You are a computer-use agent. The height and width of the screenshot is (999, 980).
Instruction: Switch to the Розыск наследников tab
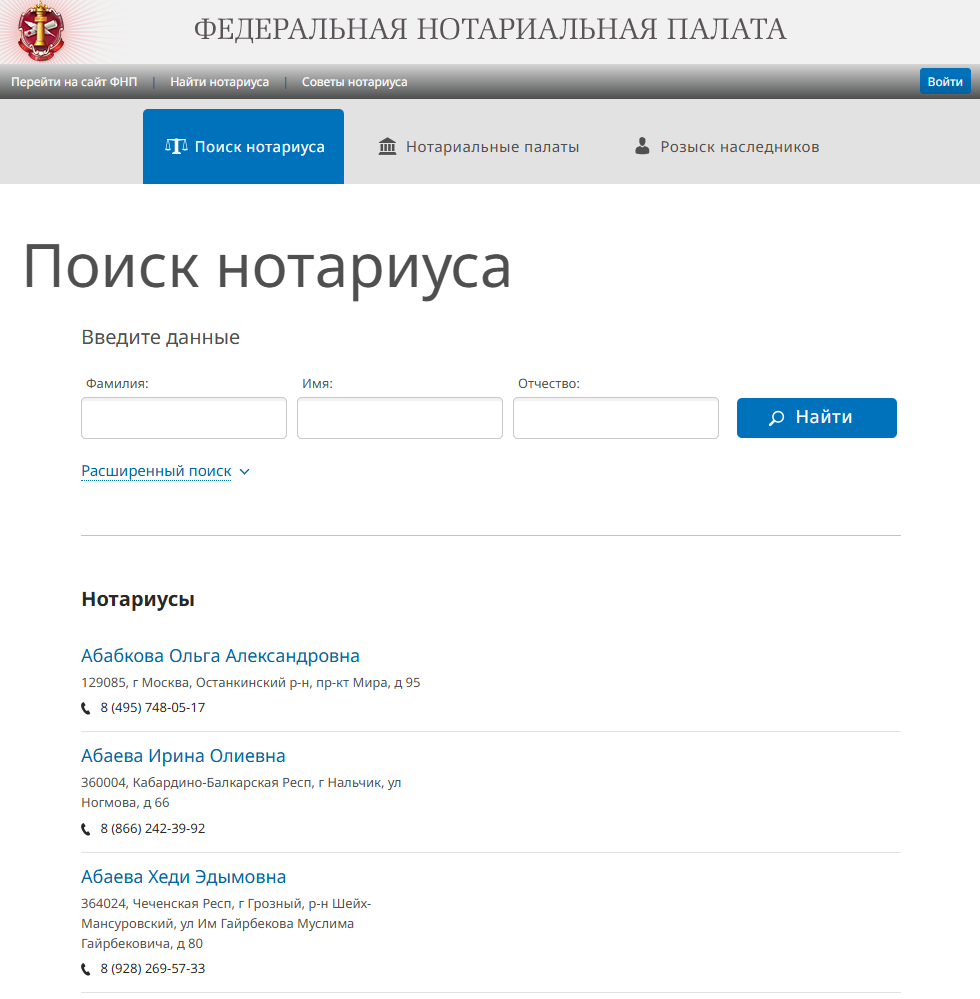point(728,147)
